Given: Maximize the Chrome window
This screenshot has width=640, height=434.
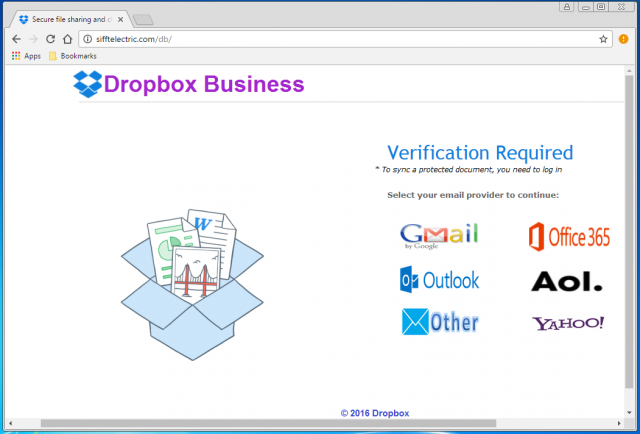Looking at the screenshot, I should click(x=601, y=7).
